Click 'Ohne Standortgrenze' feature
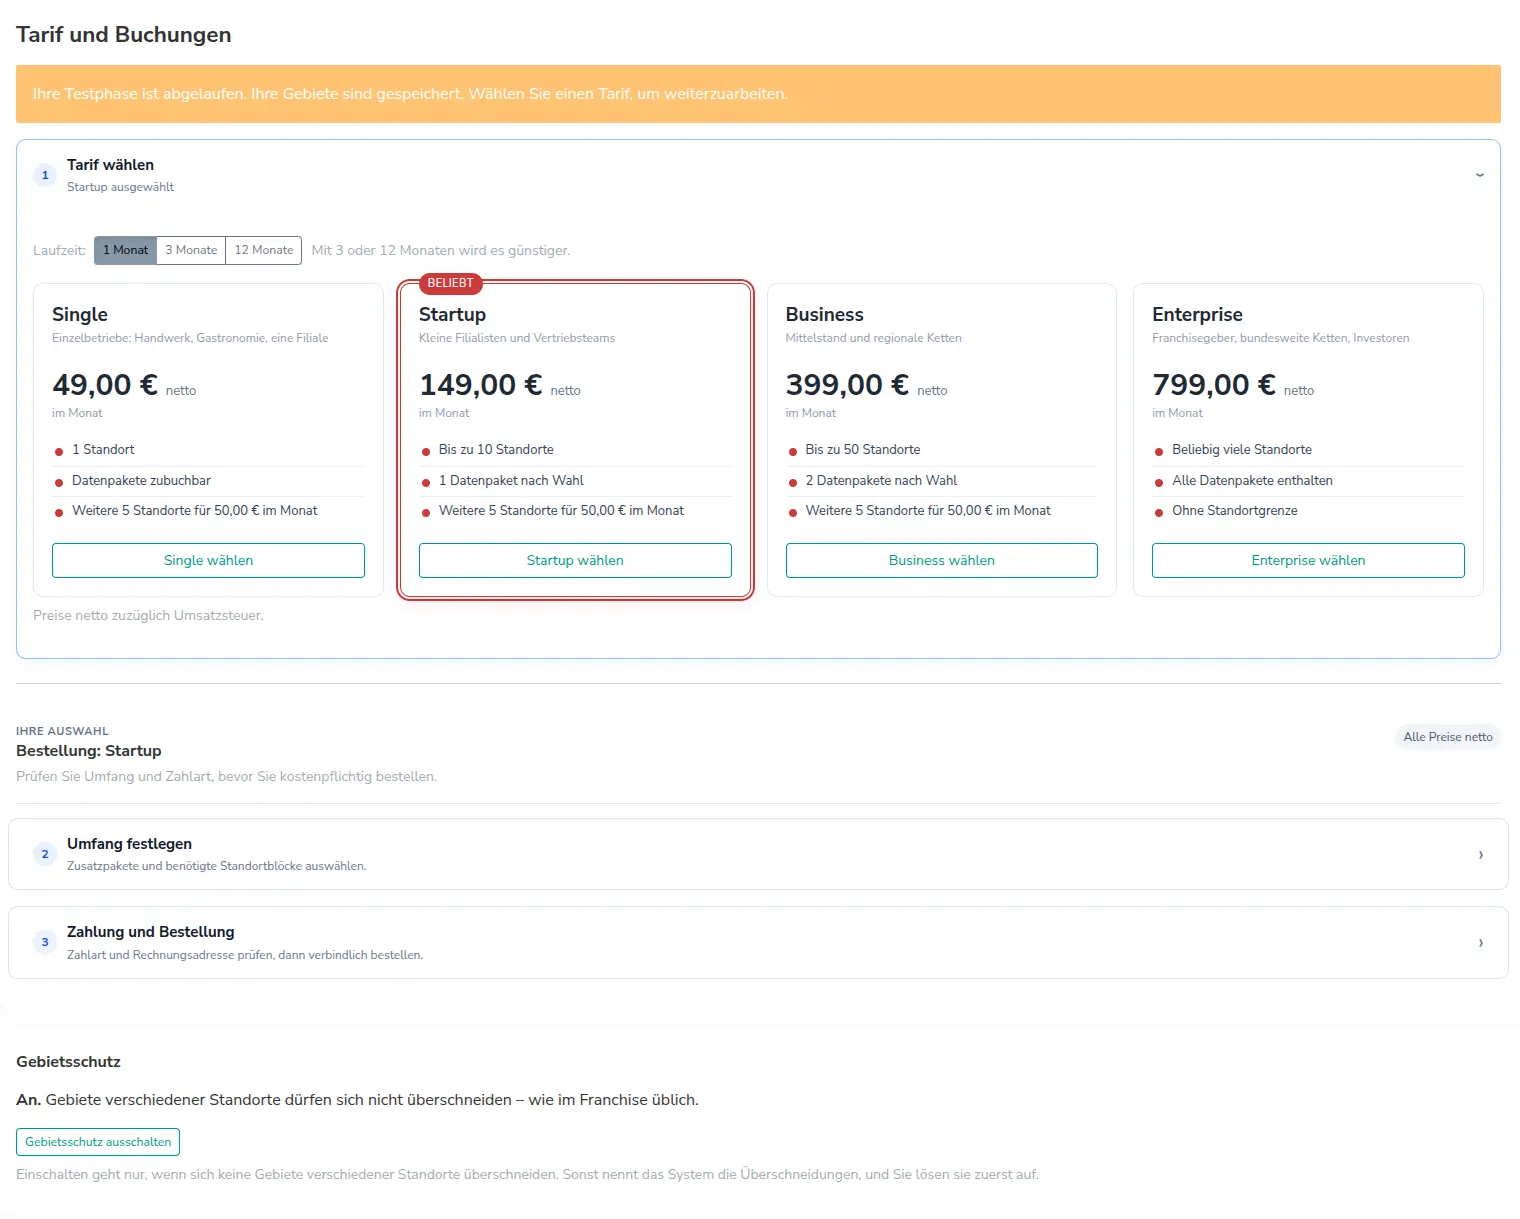Image resolution: width=1520 pixels, height=1219 pixels. (x=1235, y=511)
